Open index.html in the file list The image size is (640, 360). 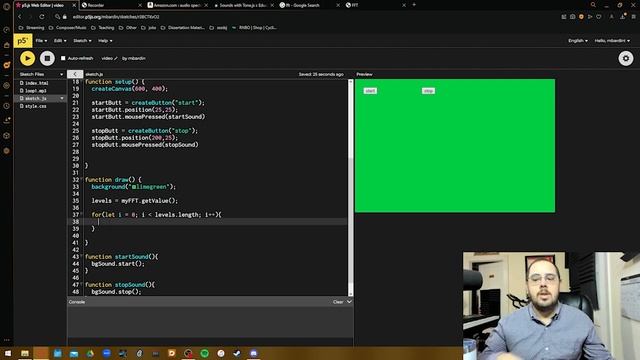[36, 83]
